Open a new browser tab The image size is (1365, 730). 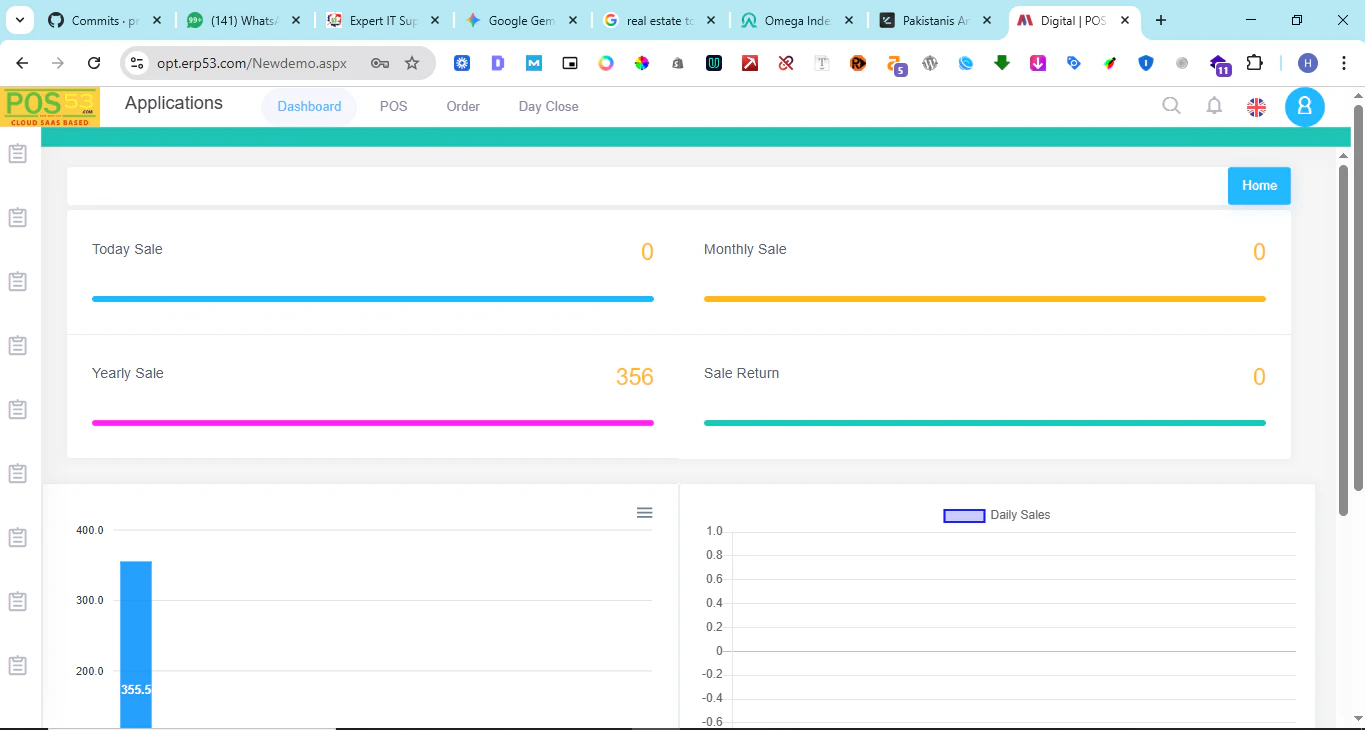pyautogui.click(x=1161, y=20)
